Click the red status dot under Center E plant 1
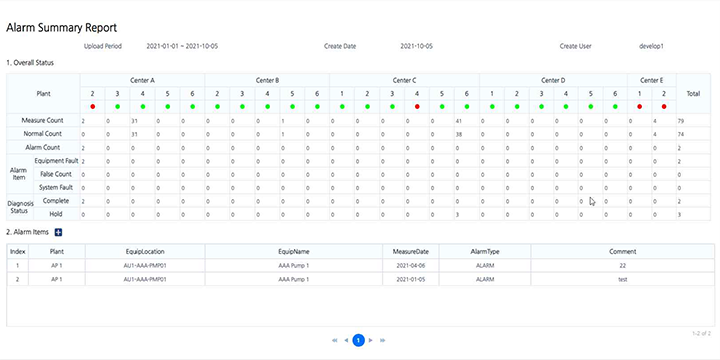This screenshot has height=360, width=720. (639, 107)
